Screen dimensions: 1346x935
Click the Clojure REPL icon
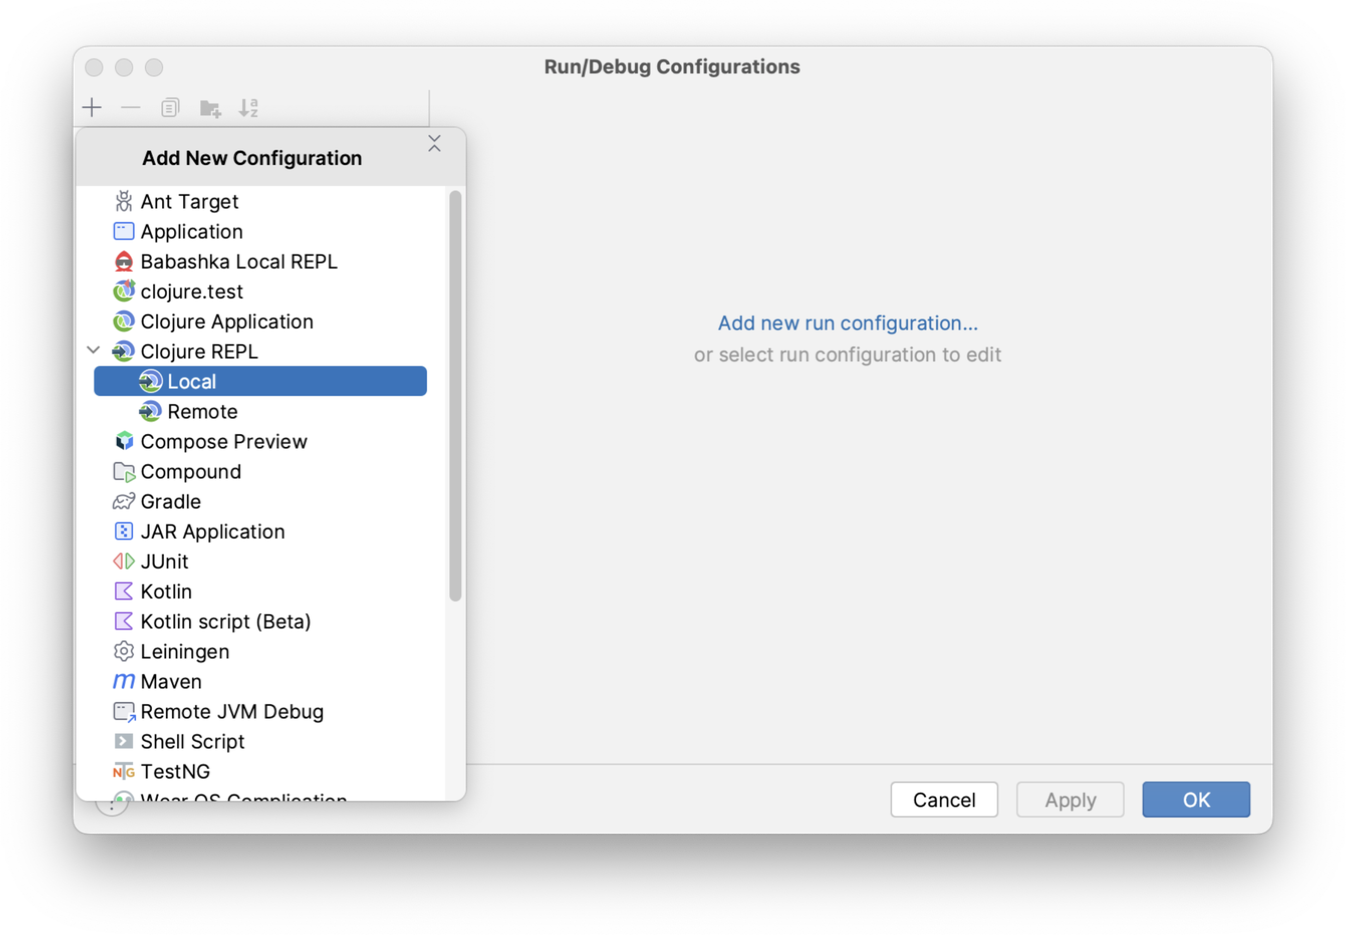(123, 351)
